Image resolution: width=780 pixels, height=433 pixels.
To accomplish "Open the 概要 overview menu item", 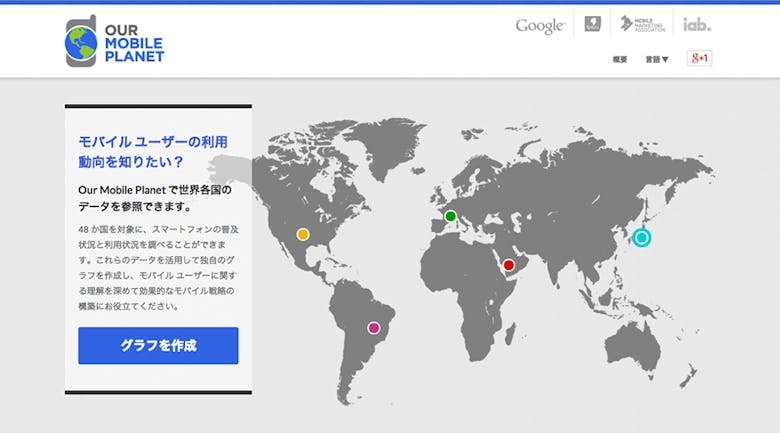I will pos(620,59).
